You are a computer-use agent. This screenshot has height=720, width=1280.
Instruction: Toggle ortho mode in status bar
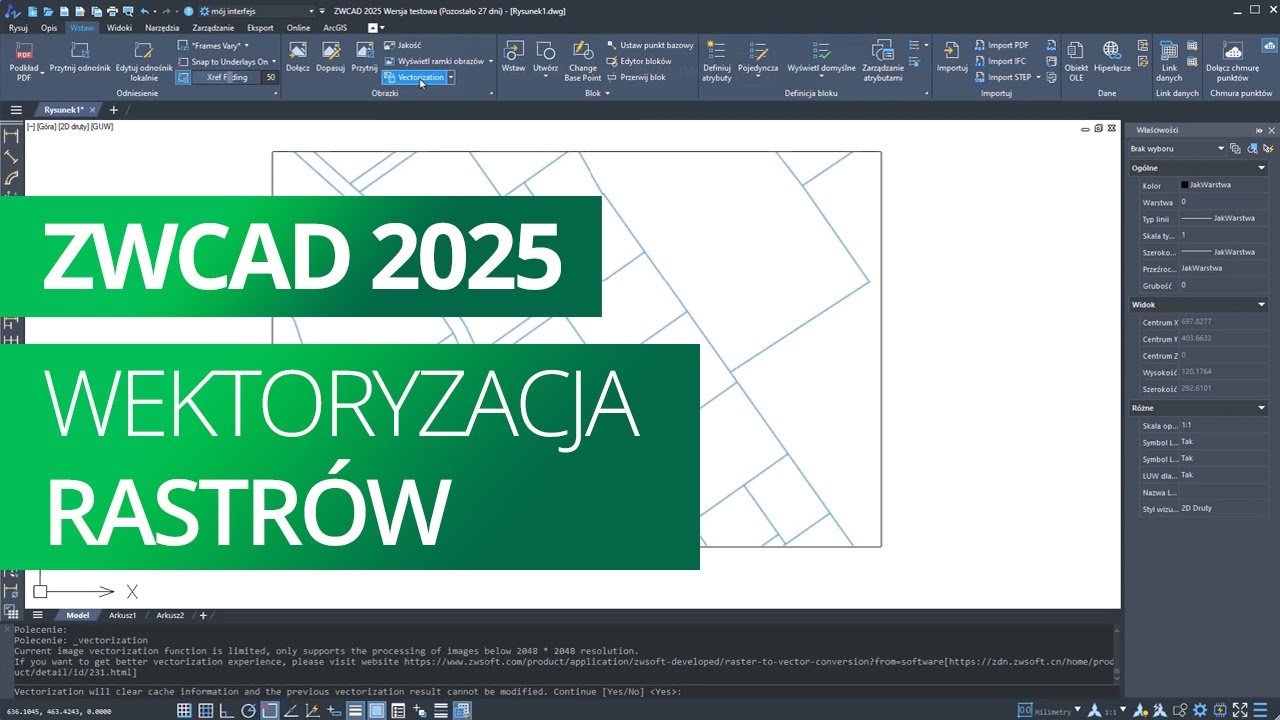227,711
